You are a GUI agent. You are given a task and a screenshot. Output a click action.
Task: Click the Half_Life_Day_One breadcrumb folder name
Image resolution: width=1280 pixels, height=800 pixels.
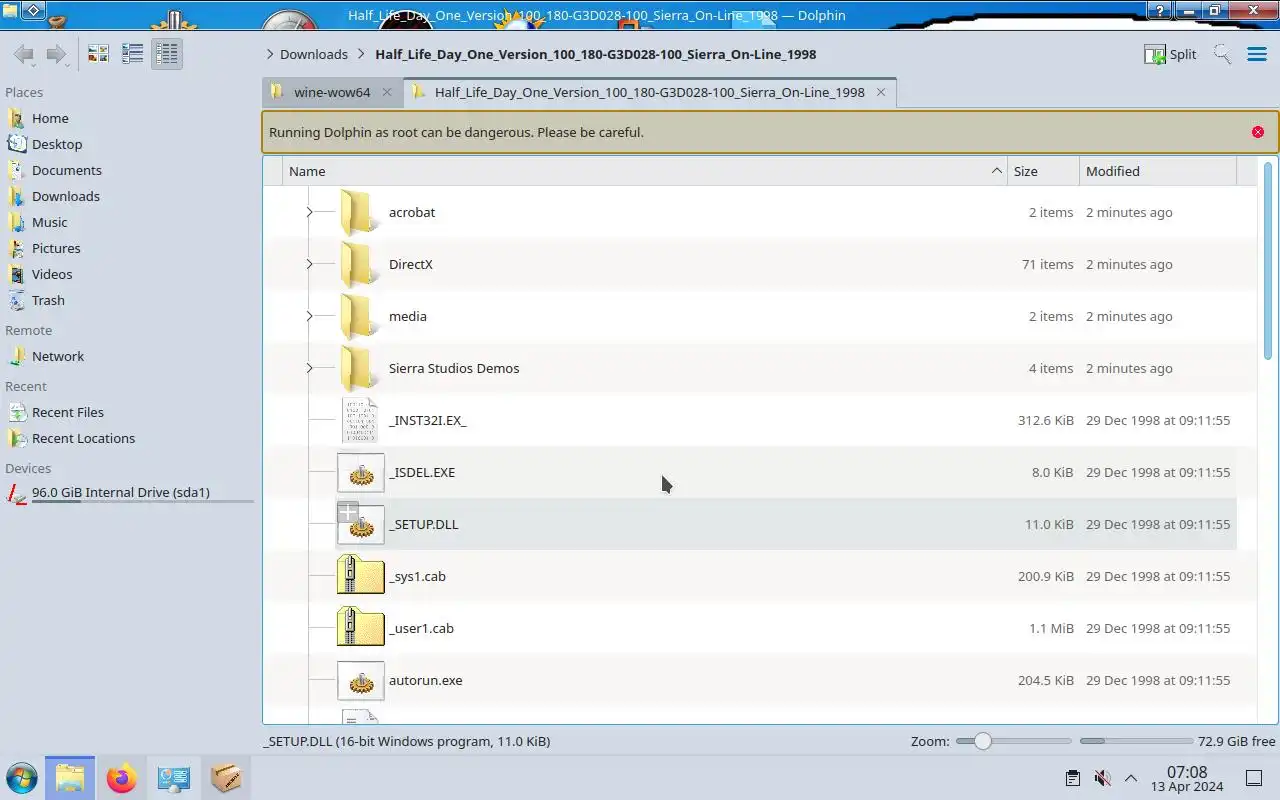(596, 54)
